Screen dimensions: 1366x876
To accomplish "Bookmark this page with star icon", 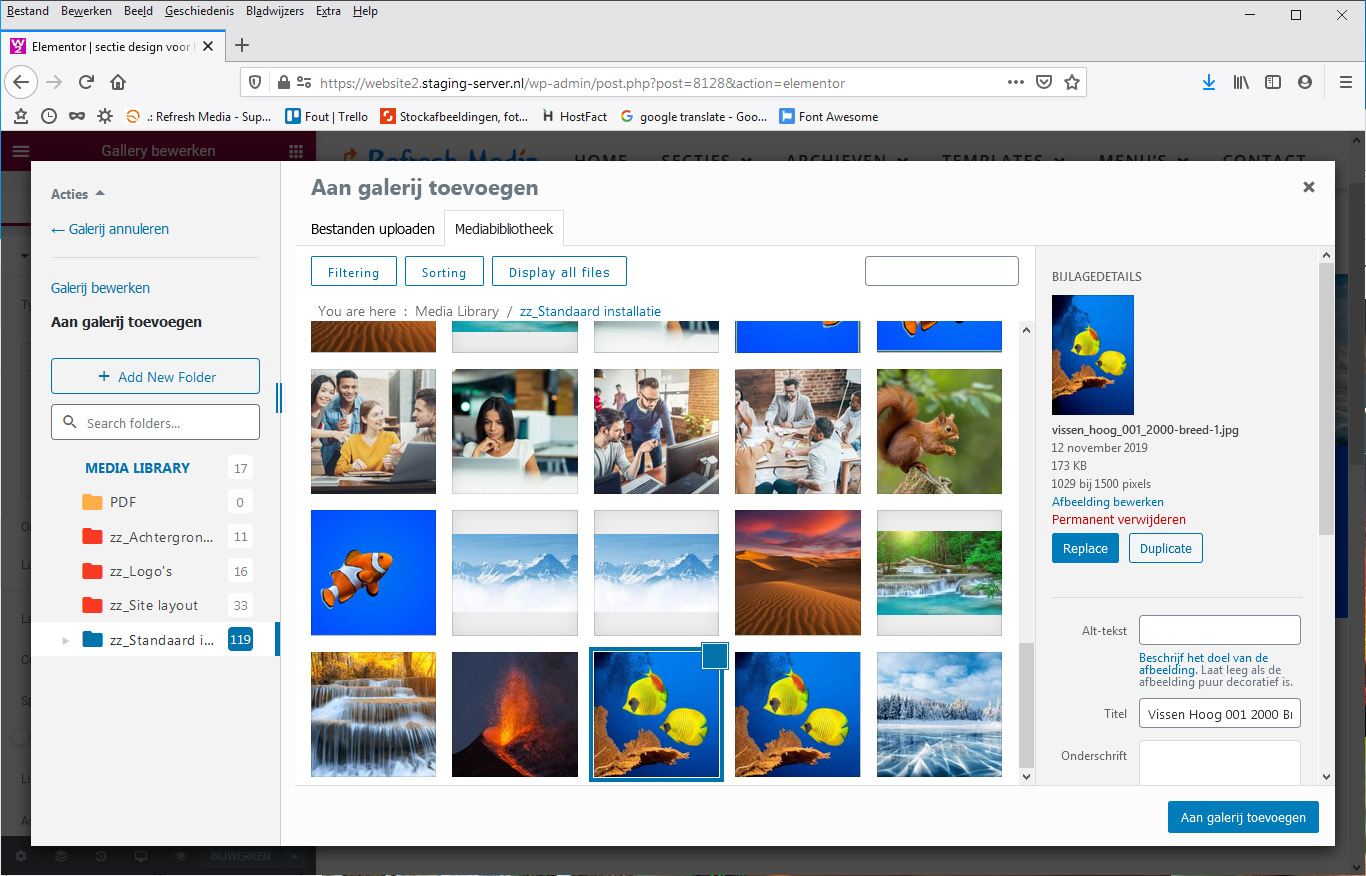I will (x=1072, y=82).
